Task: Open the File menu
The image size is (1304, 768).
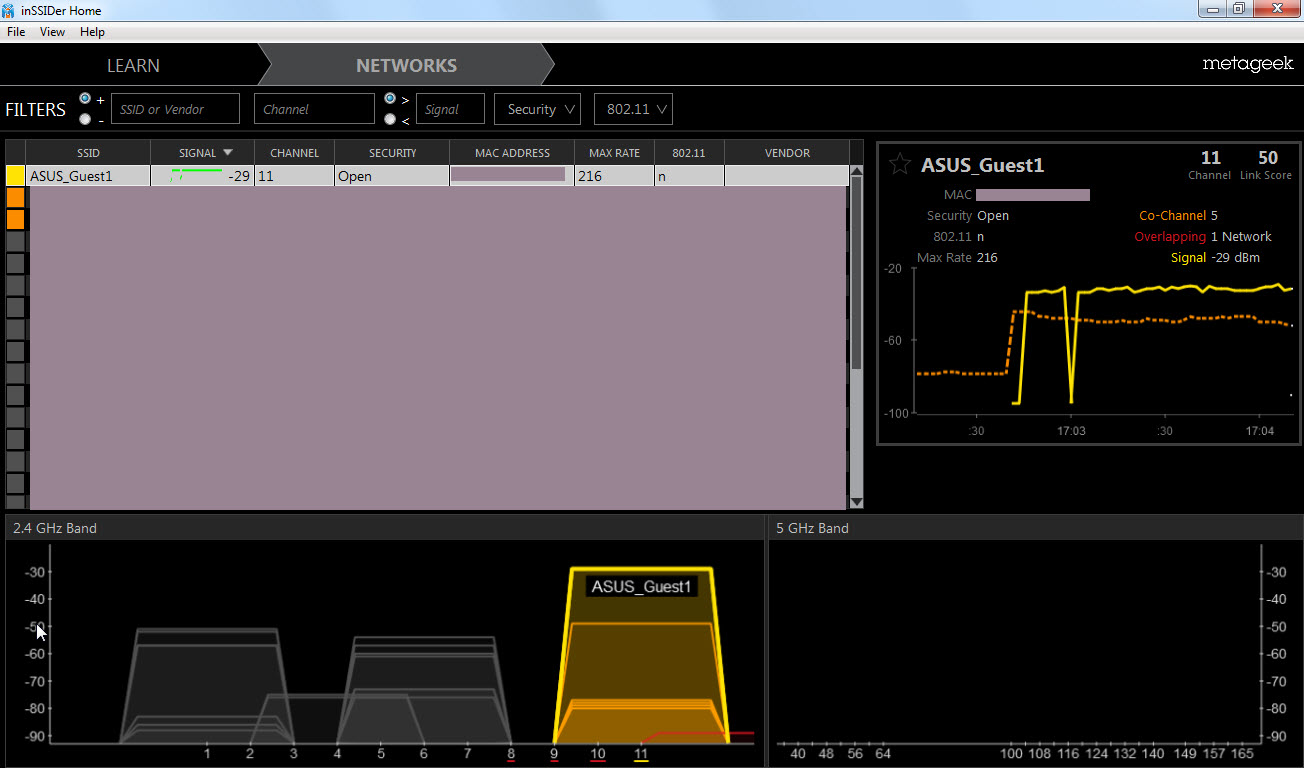Action: (x=16, y=32)
